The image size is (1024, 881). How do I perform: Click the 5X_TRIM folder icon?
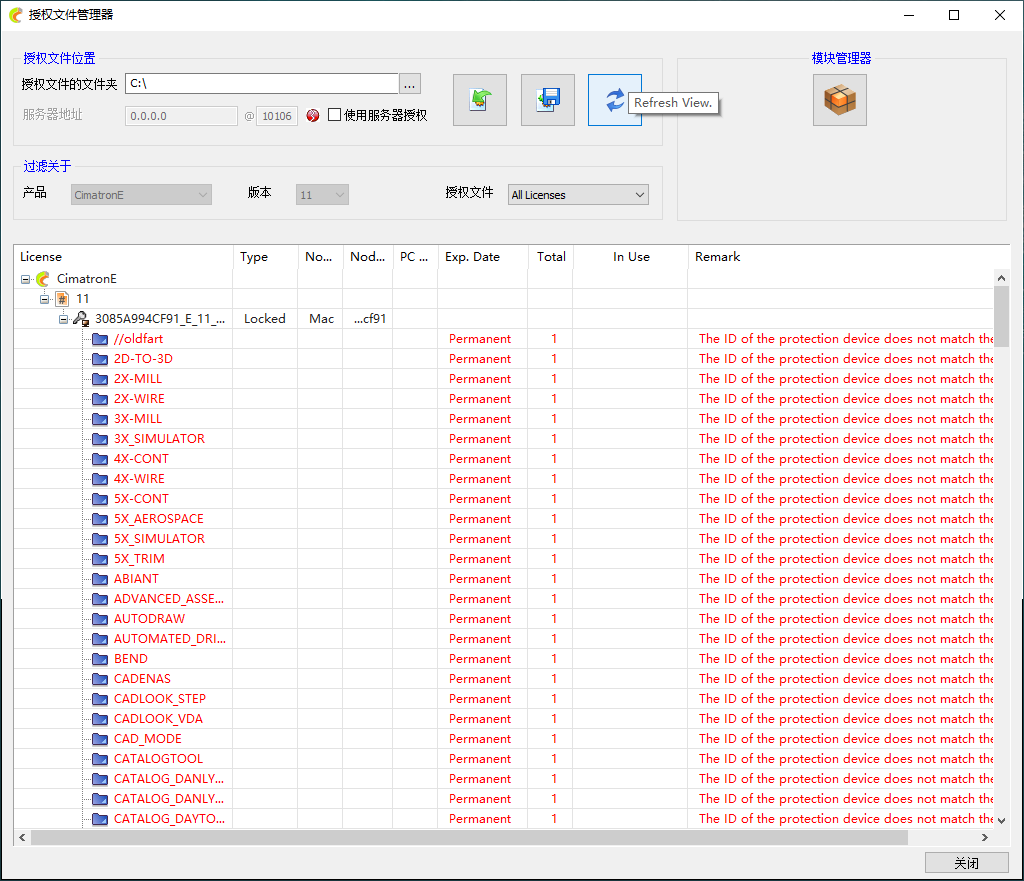click(100, 559)
